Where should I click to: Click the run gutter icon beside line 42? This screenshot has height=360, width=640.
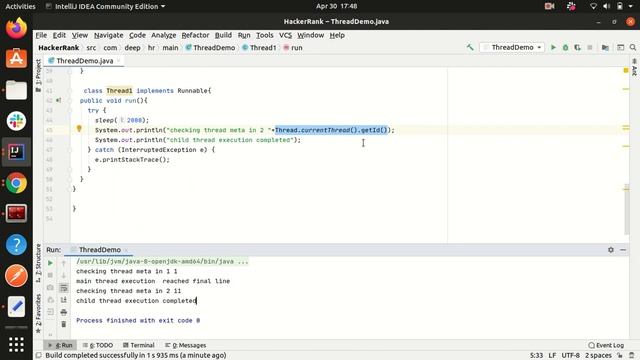click(x=58, y=100)
